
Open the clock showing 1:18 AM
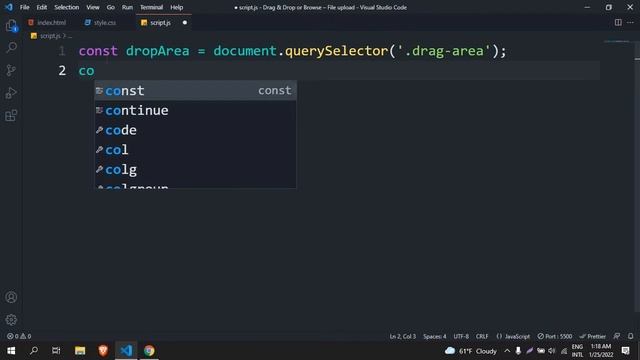tap(601, 351)
